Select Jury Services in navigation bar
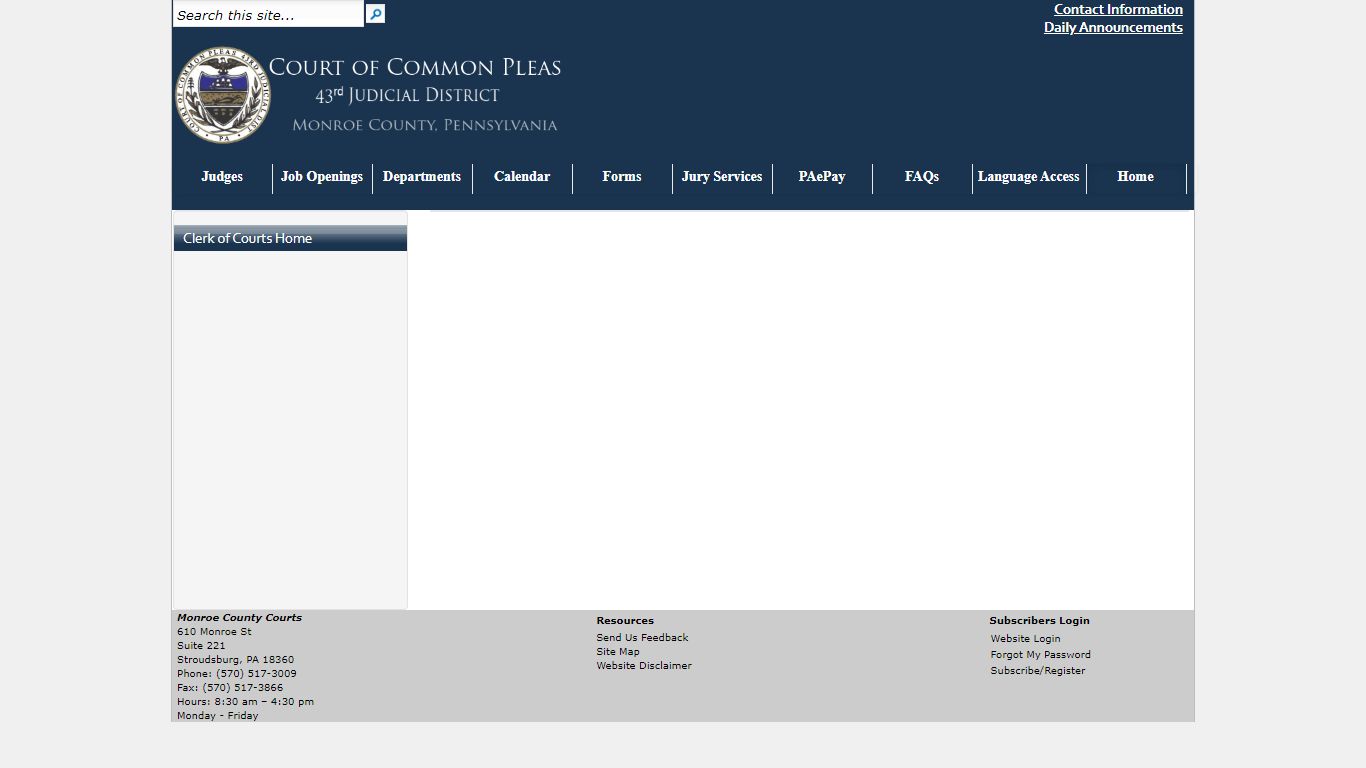 click(722, 177)
